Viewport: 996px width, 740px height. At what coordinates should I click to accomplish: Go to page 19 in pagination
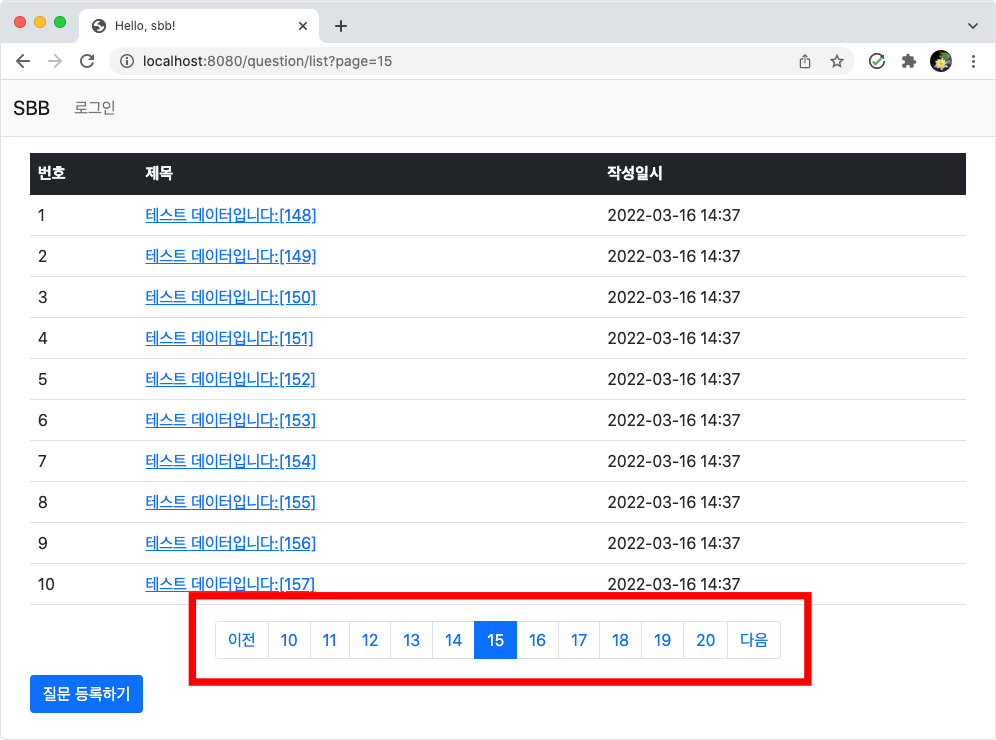[x=663, y=640]
